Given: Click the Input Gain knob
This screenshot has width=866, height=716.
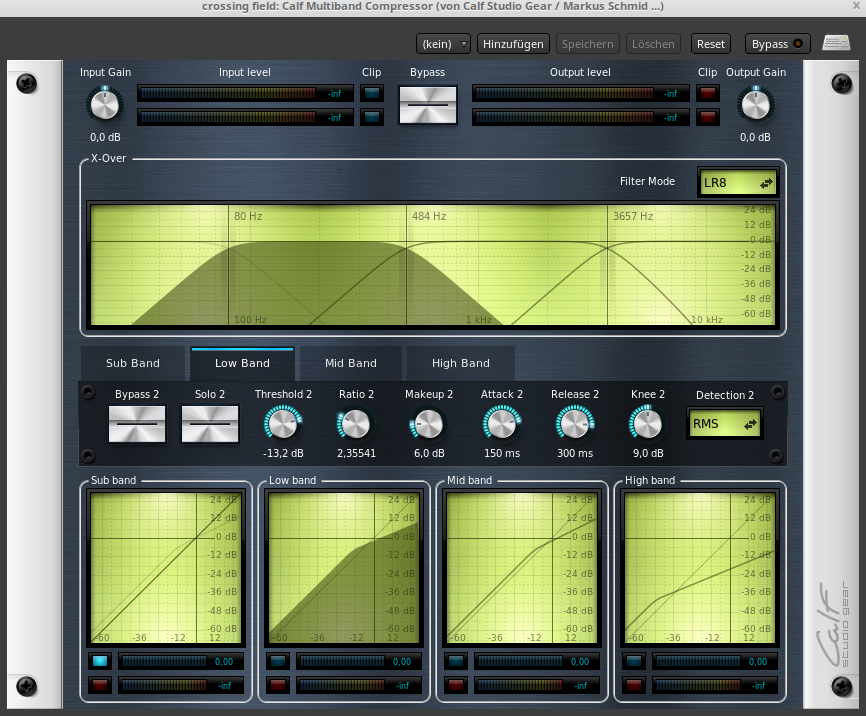Looking at the screenshot, I should tap(105, 104).
